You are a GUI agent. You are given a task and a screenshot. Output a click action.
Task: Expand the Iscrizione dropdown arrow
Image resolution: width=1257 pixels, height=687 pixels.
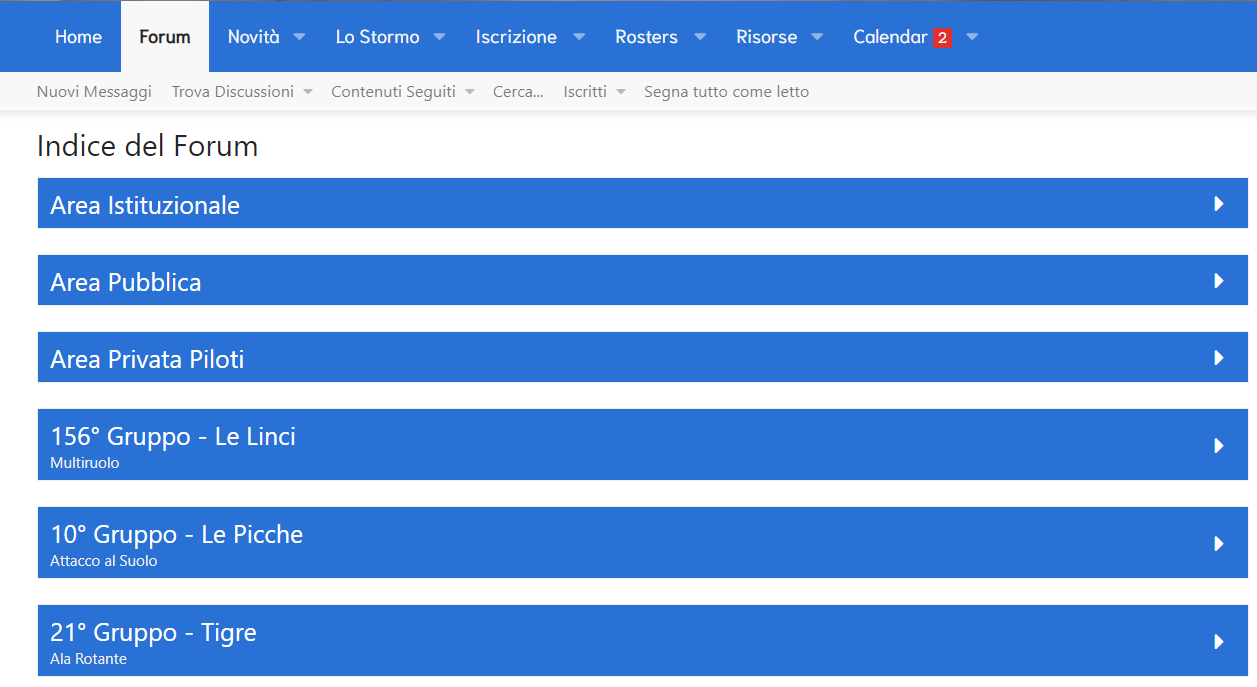coord(578,37)
